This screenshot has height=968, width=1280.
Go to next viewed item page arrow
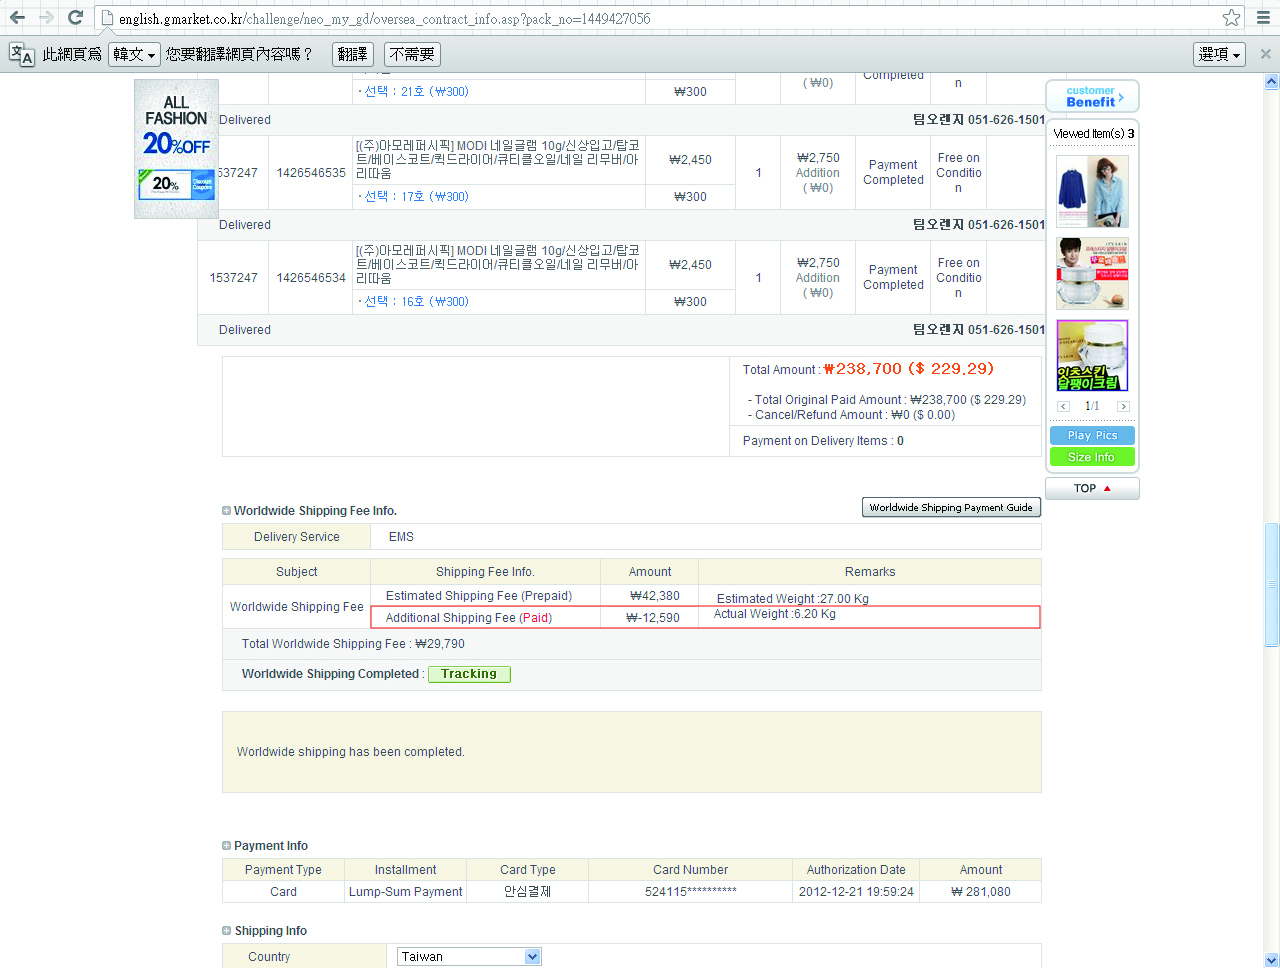1123,406
